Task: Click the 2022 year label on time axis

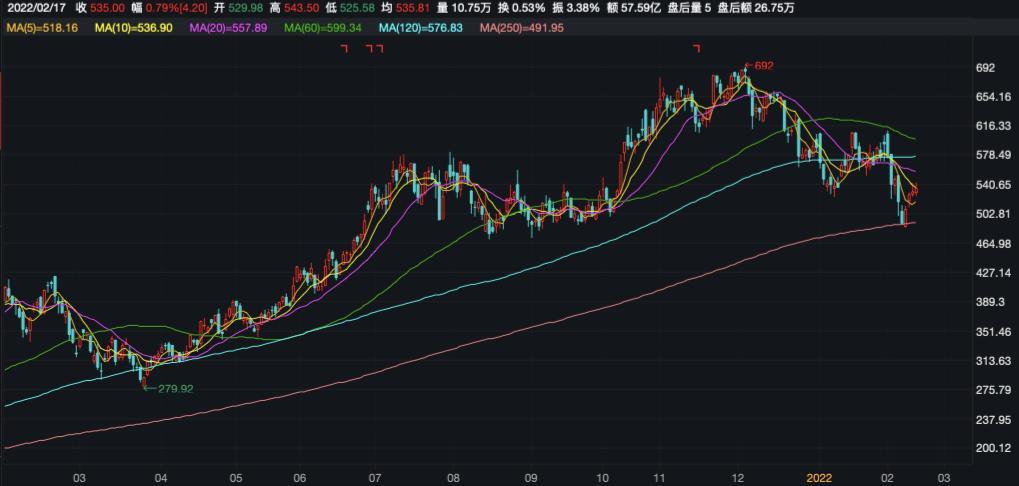Action: coord(819,478)
